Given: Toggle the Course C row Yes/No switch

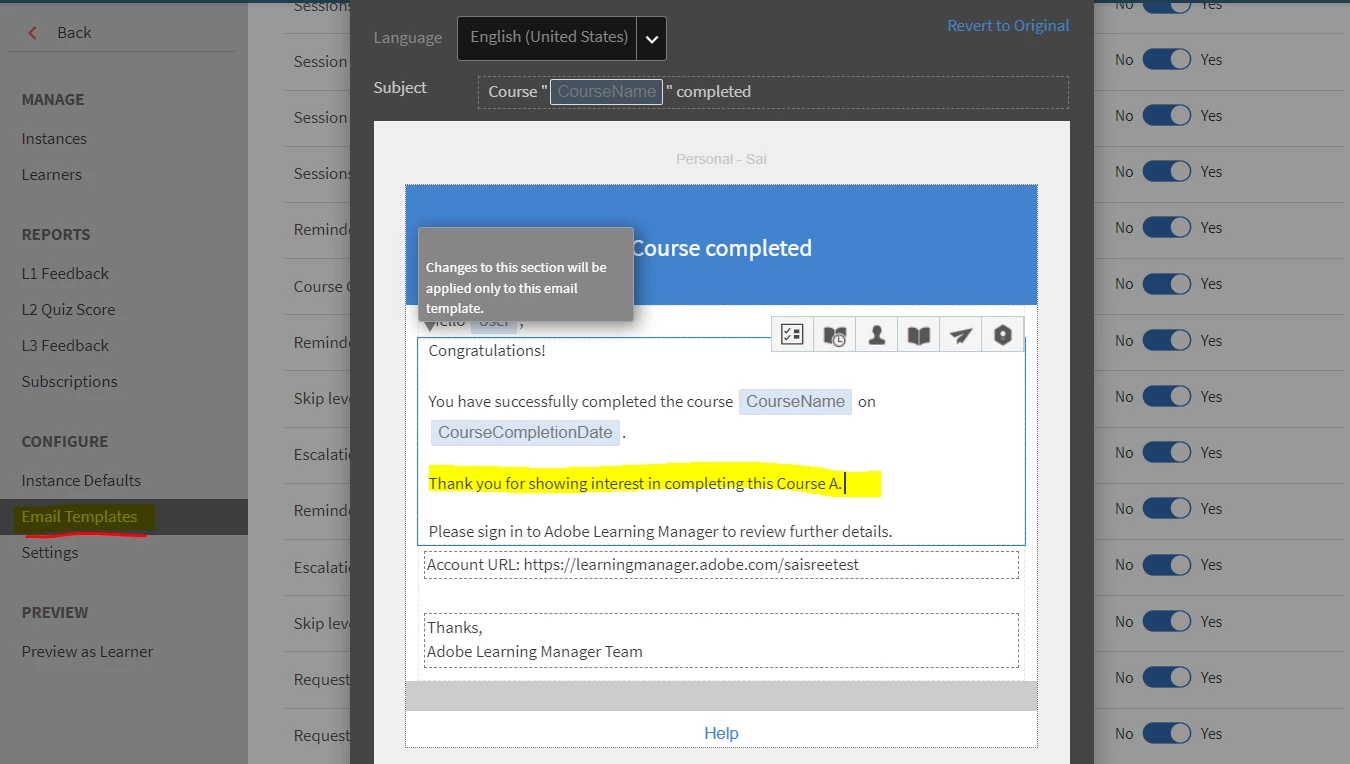Looking at the screenshot, I should (x=1167, y=284).
